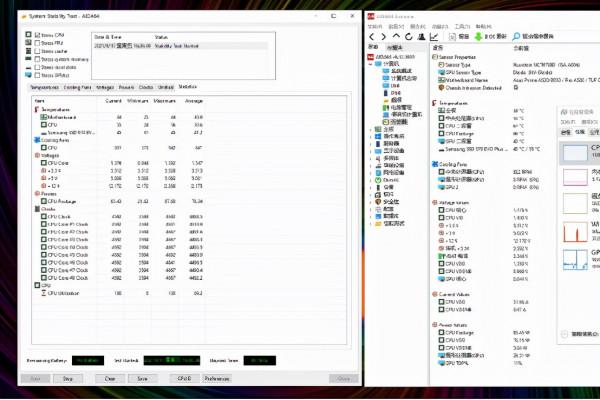Screen dimensions: 600x400
Task: Toggle the Stress GPU(s) checkbox
Action: click(x=38, y=75)
